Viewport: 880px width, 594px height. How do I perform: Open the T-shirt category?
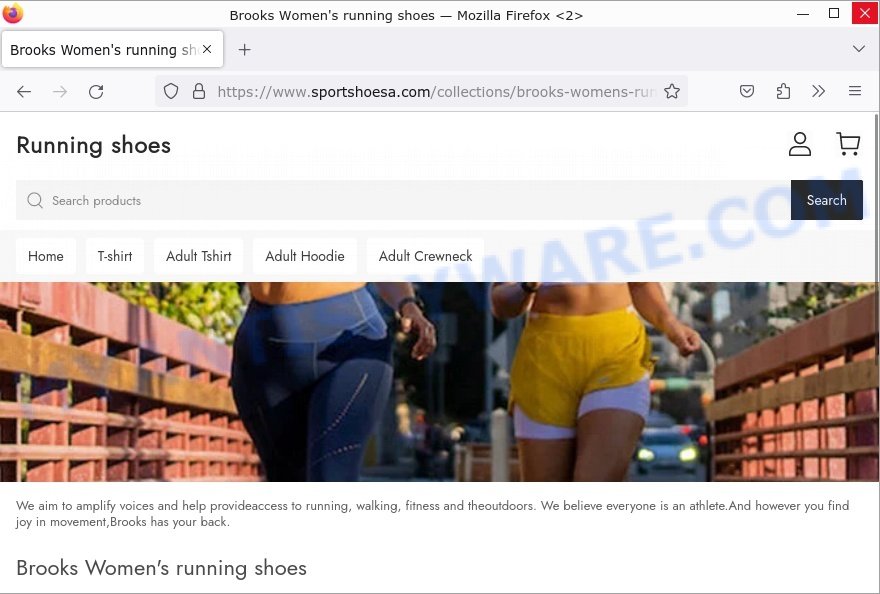pos(115,256)
